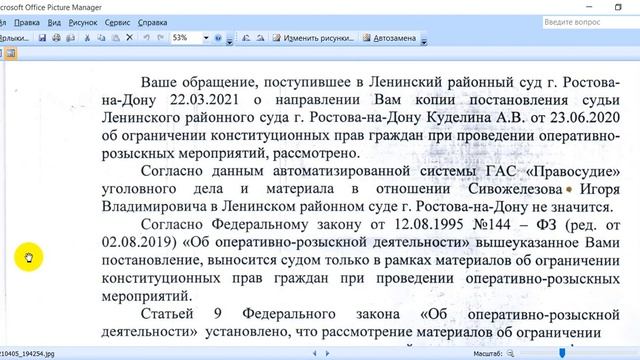This screenshot has width=640, height=360.
Task: Open the Рисунок menu
Action: tap(83, 23)
